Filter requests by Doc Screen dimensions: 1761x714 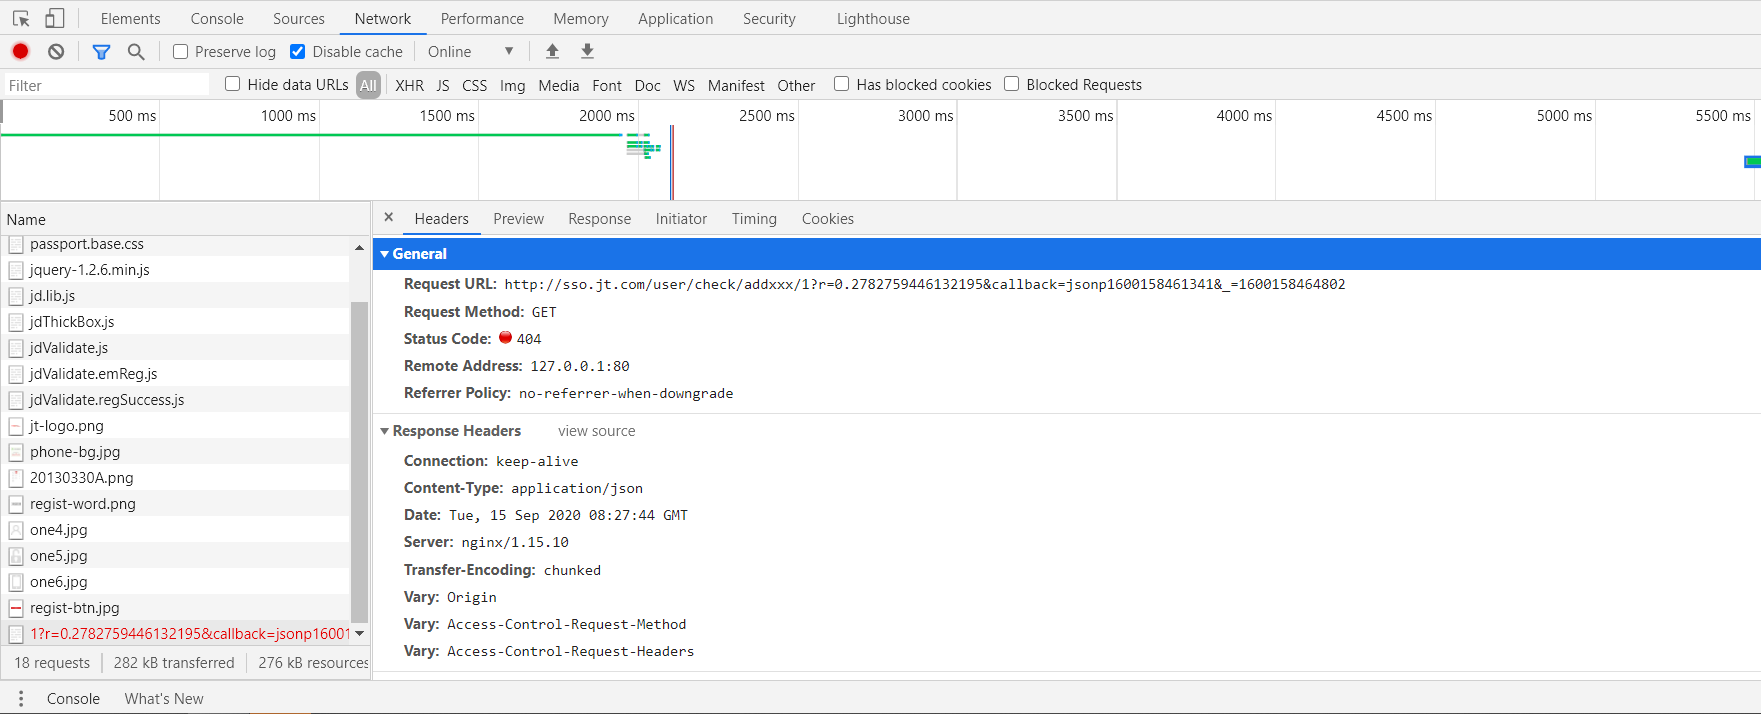pos(647,85)
